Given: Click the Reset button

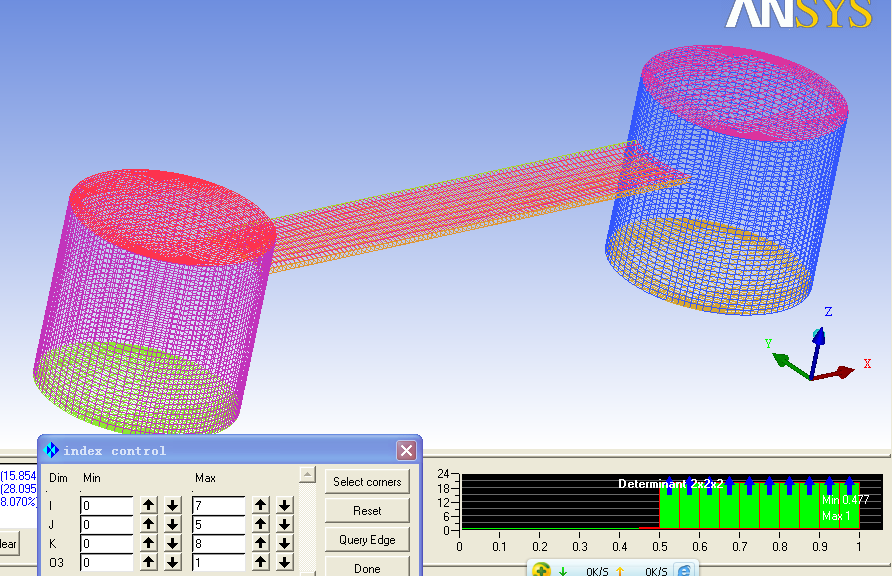Looking at the screenshot, I should 367,510.
